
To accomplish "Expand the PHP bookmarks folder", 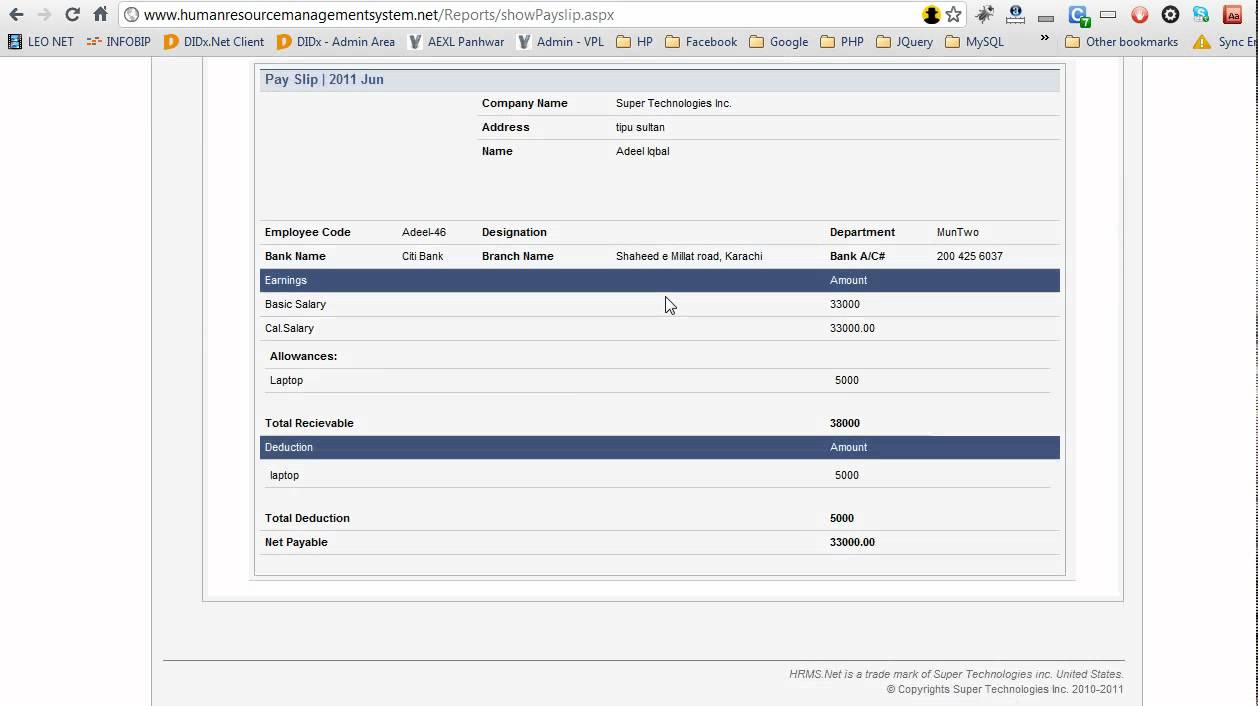I will tap(842, 42).
